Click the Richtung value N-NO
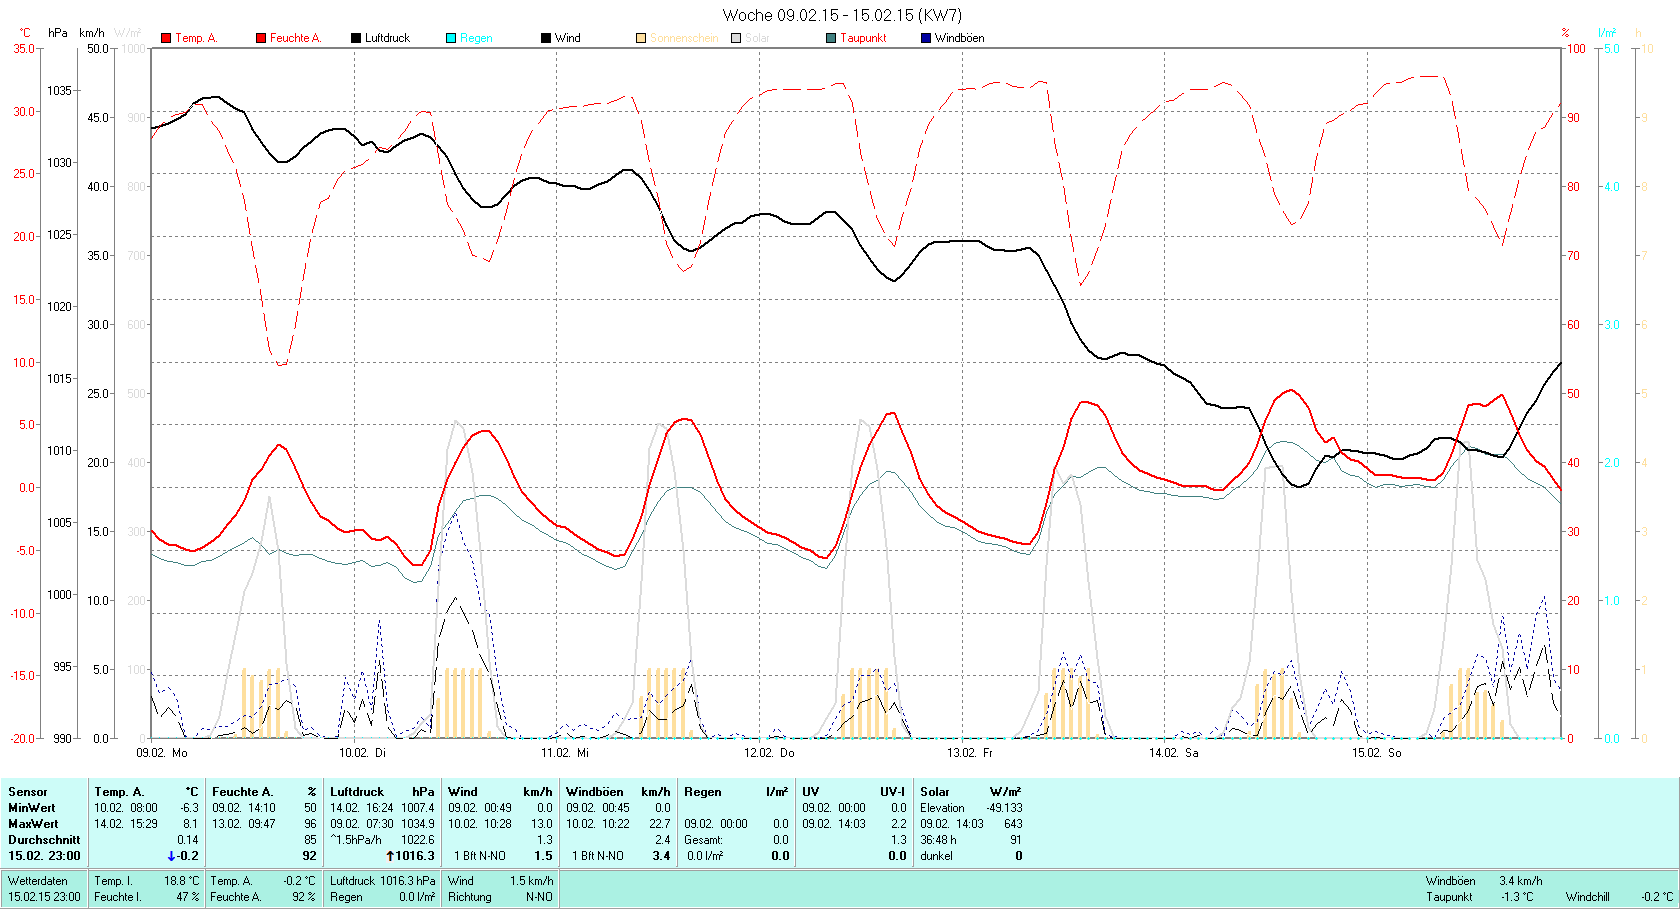 [539, 897]
